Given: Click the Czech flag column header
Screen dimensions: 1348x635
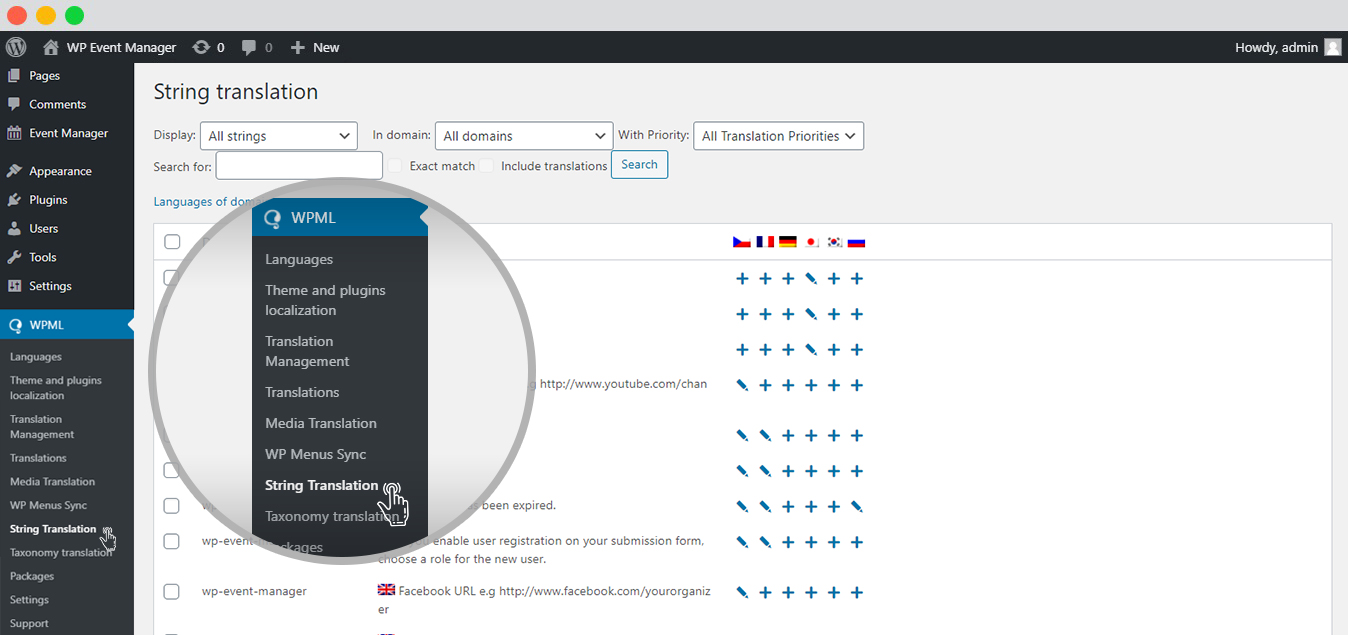Looking at the screenshot, I should (x=742, y=242).
